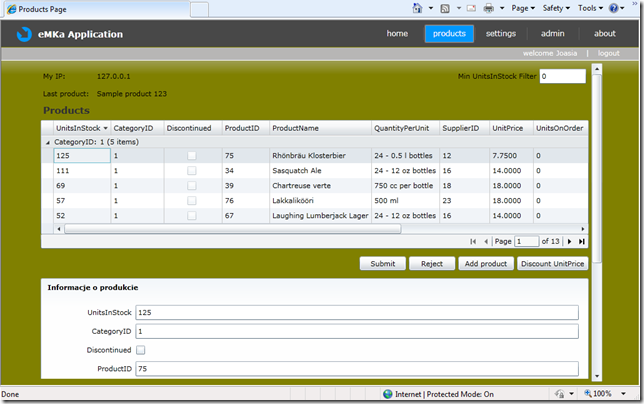This screenshot has height=404, width=644.
Task: Click the Reject button
Action: point(432,264)
